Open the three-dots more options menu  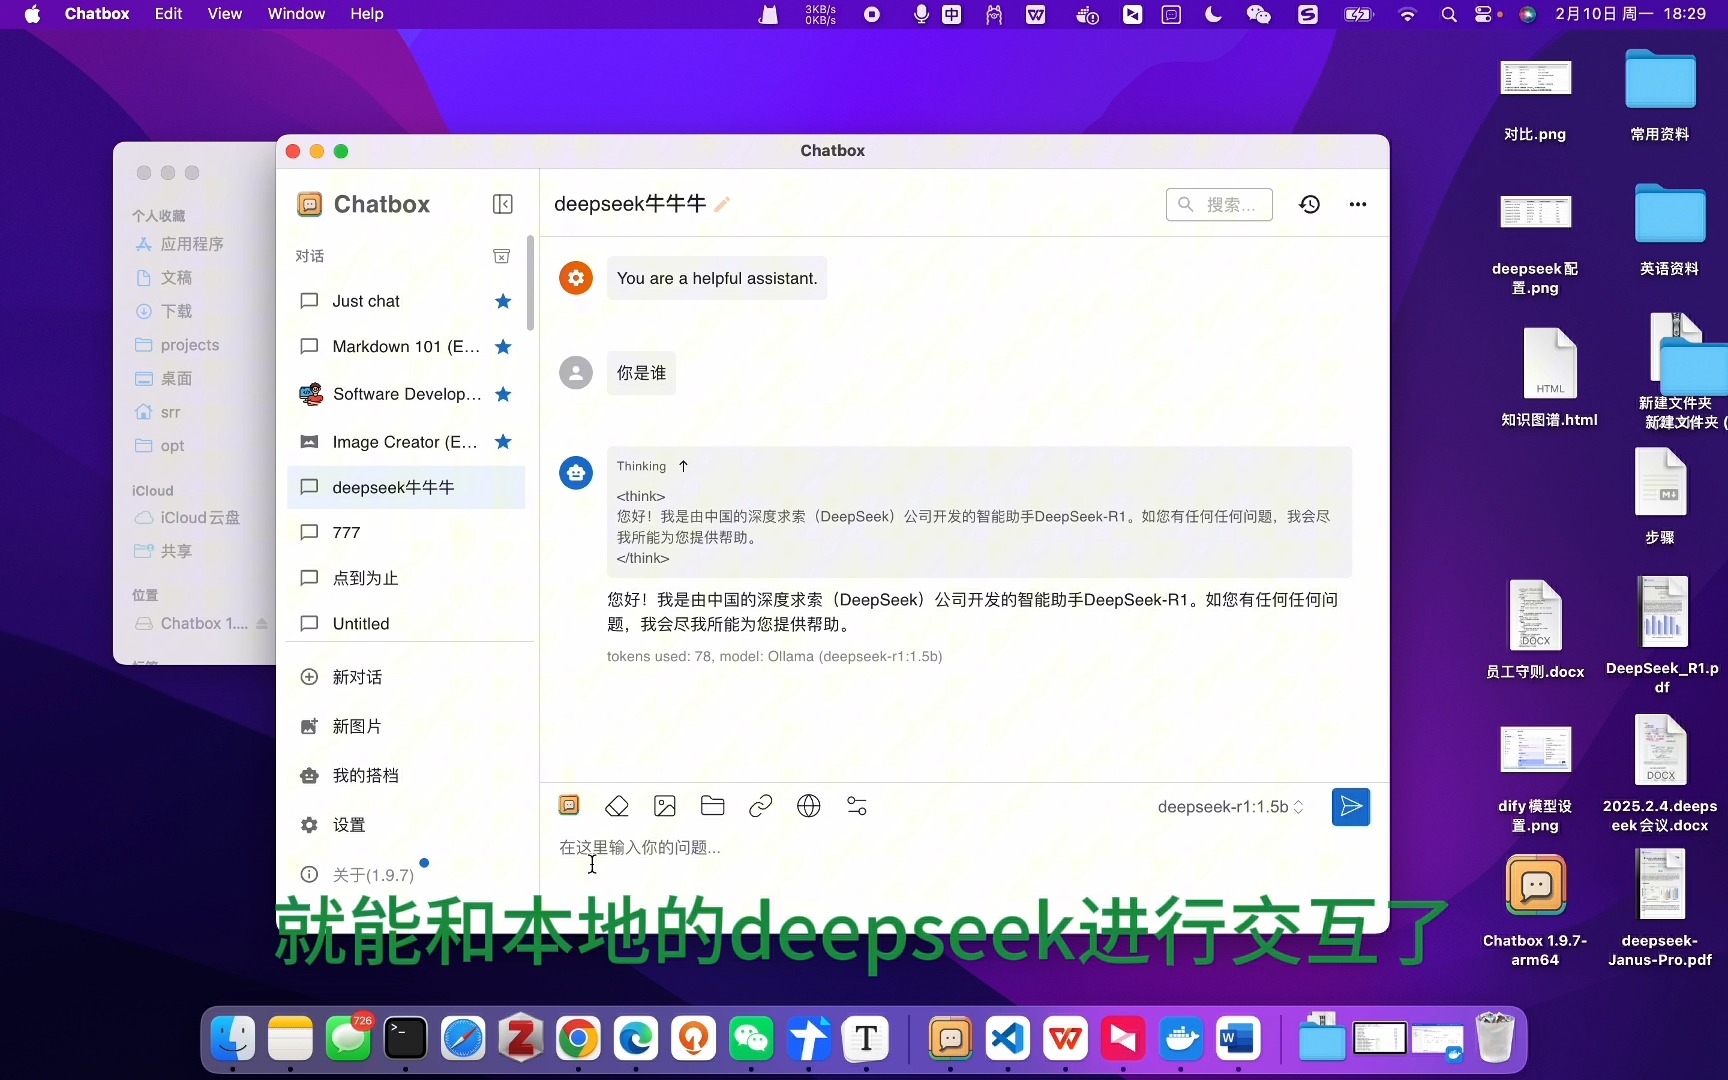tap(1357, 204)
